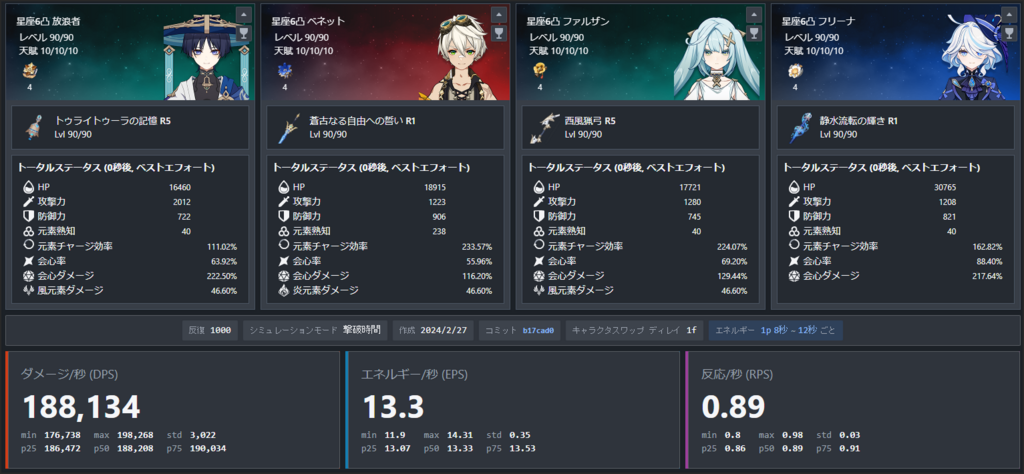Screen dimensions: 1024x474
Task: Click the artifact set icon on ファルザン's card
Action: pos(540,71)
